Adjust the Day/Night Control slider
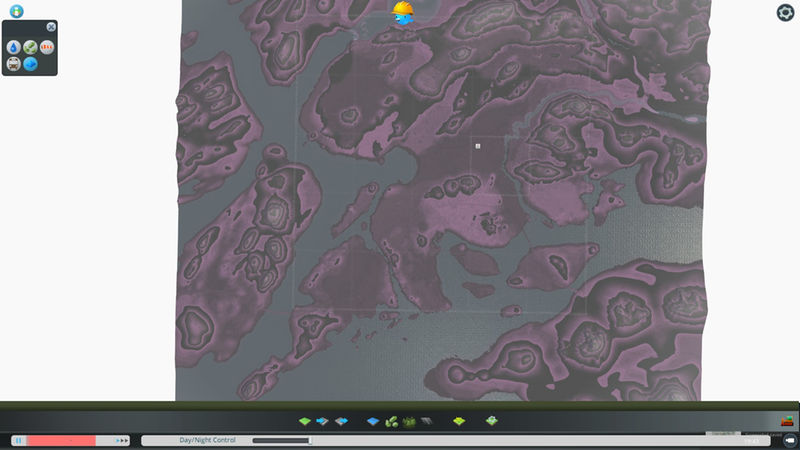 pos(310,440)
